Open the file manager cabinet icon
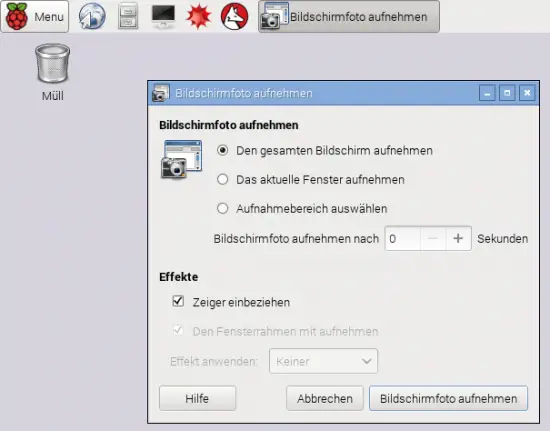The image size is (550, 431). tap(128, 16)
